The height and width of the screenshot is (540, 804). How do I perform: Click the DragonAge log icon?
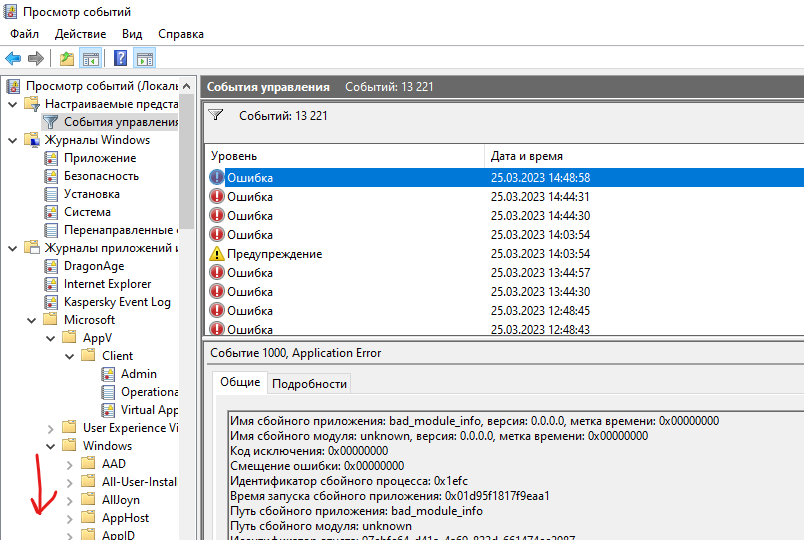(51, 266)
